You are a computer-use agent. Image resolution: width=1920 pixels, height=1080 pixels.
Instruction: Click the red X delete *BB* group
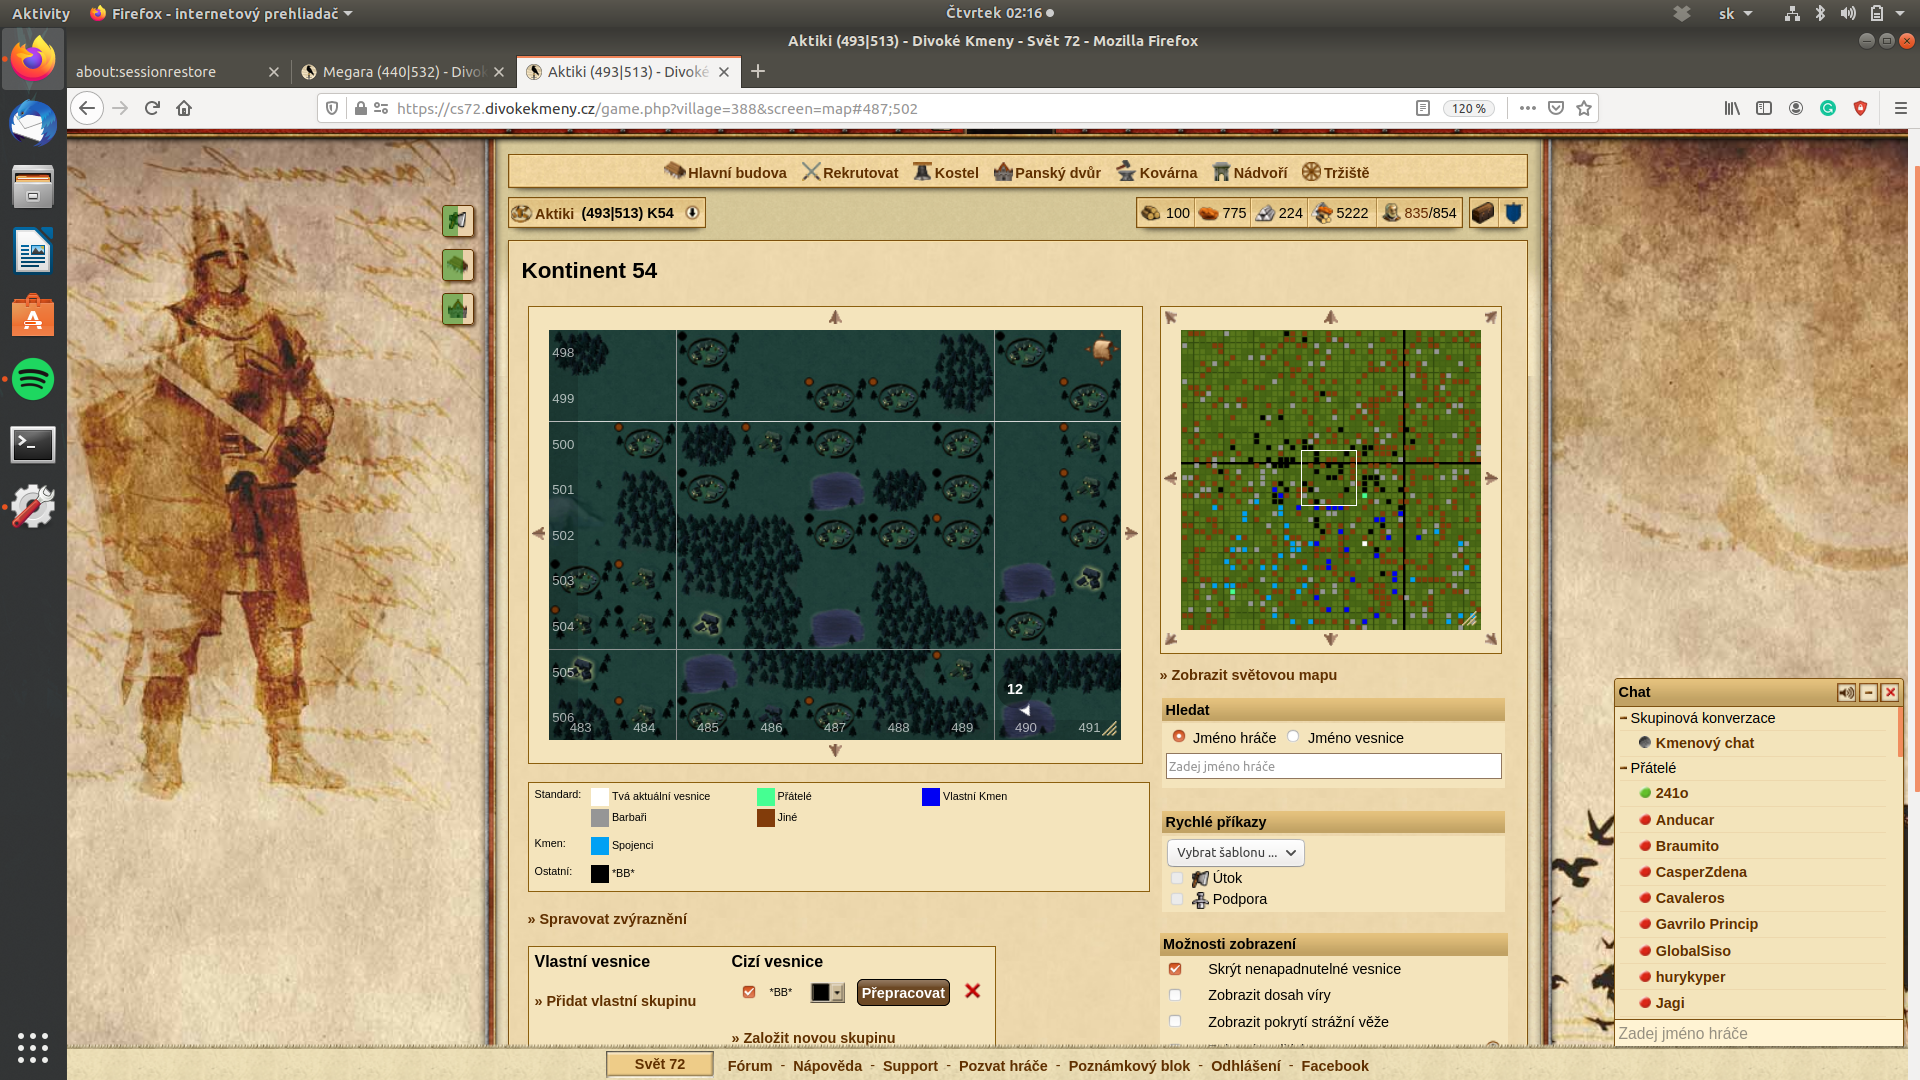[x=972, y=991]
